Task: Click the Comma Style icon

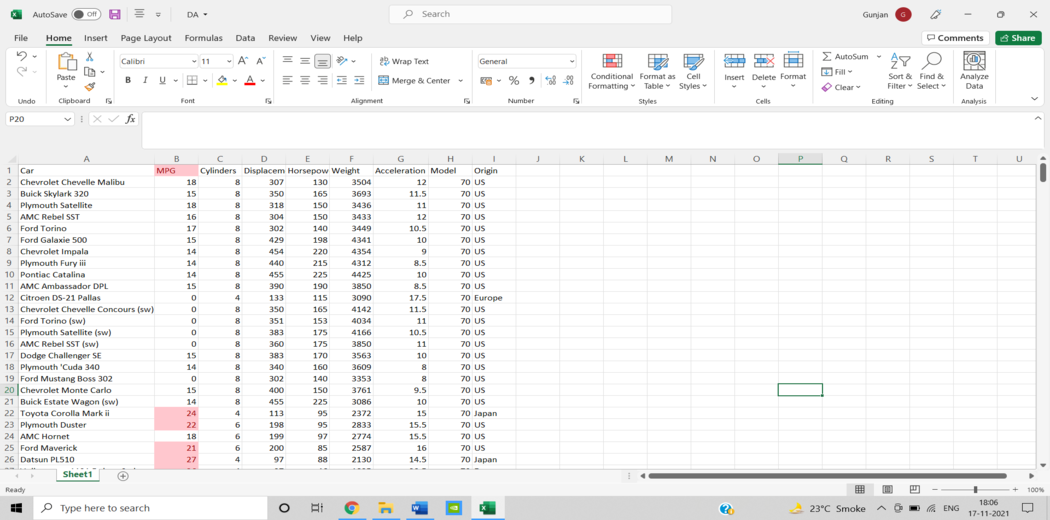Action: click(532, 80)
